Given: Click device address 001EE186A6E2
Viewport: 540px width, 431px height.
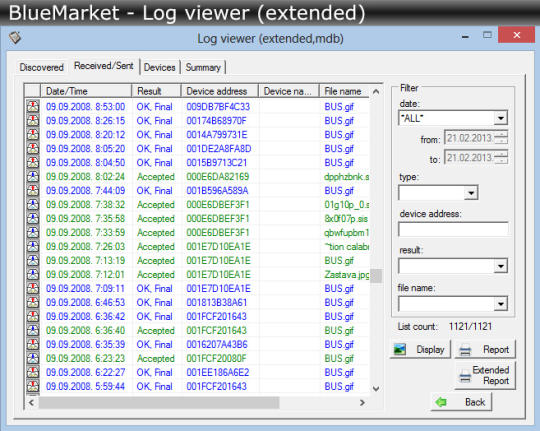Looking at the screenshot, I should [218, 372].
